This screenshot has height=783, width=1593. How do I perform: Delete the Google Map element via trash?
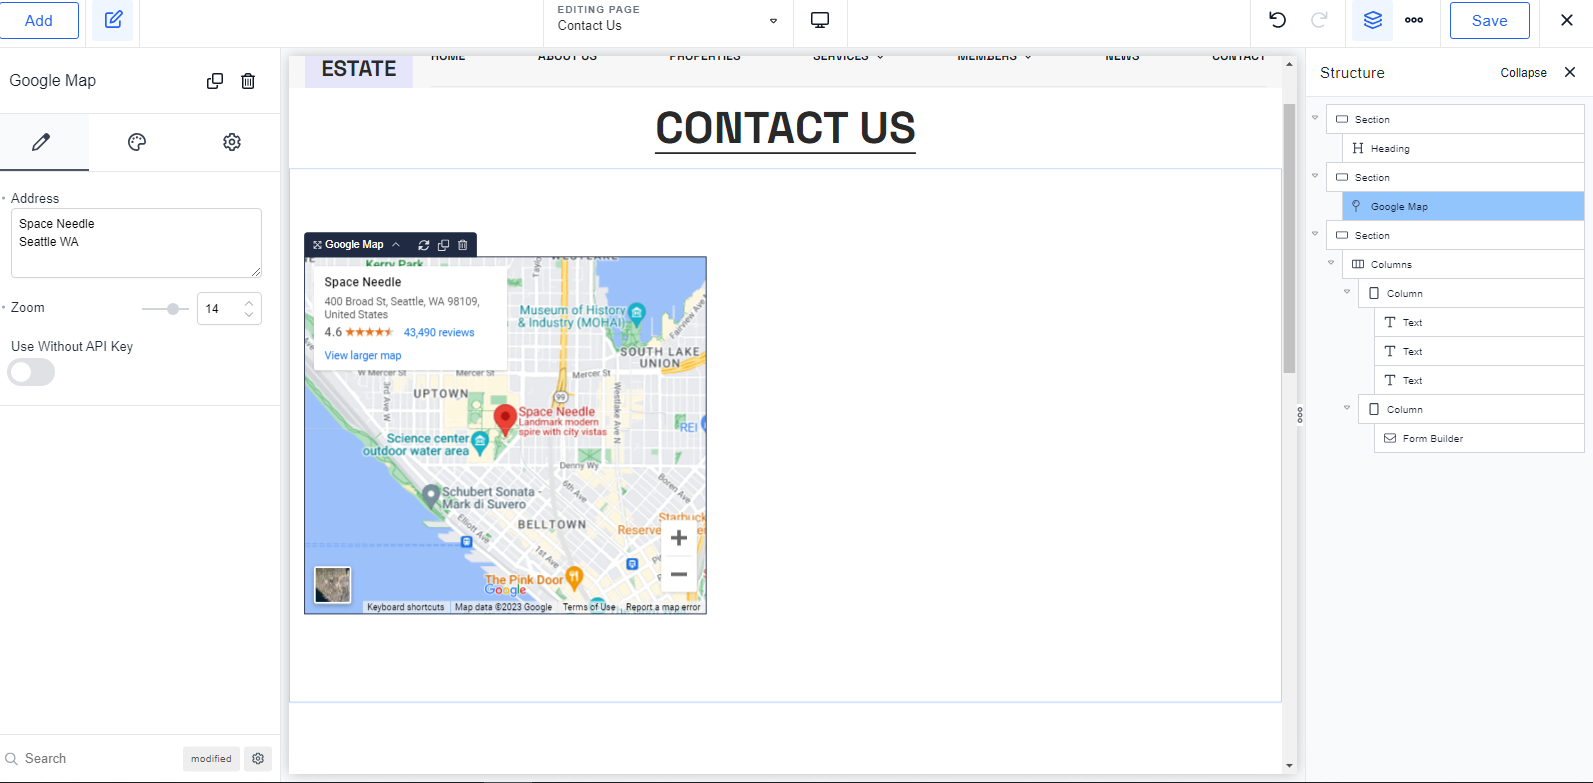point(248,81)
